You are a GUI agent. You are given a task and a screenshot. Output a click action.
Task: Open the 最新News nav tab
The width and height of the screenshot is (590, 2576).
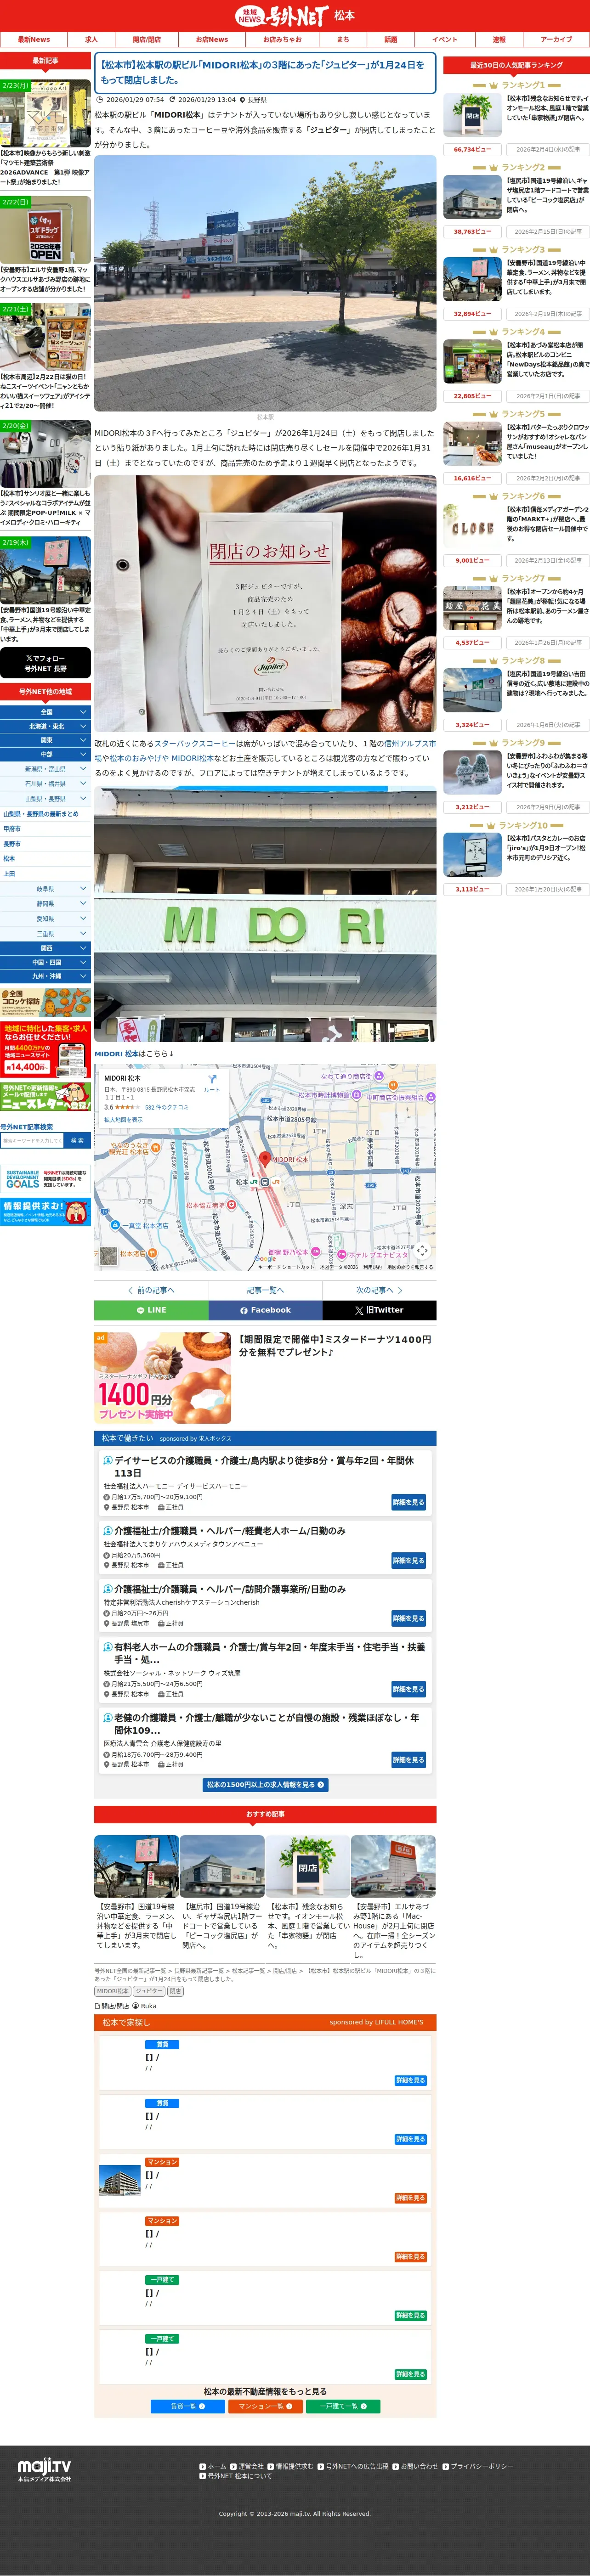pos(33,40)
